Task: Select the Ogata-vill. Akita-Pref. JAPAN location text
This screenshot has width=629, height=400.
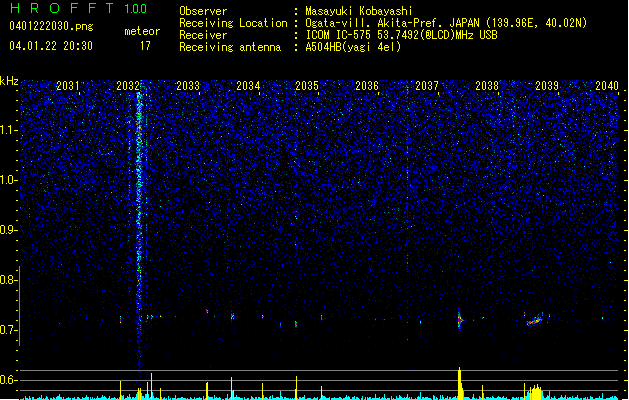Action: (x=446, y=23)
